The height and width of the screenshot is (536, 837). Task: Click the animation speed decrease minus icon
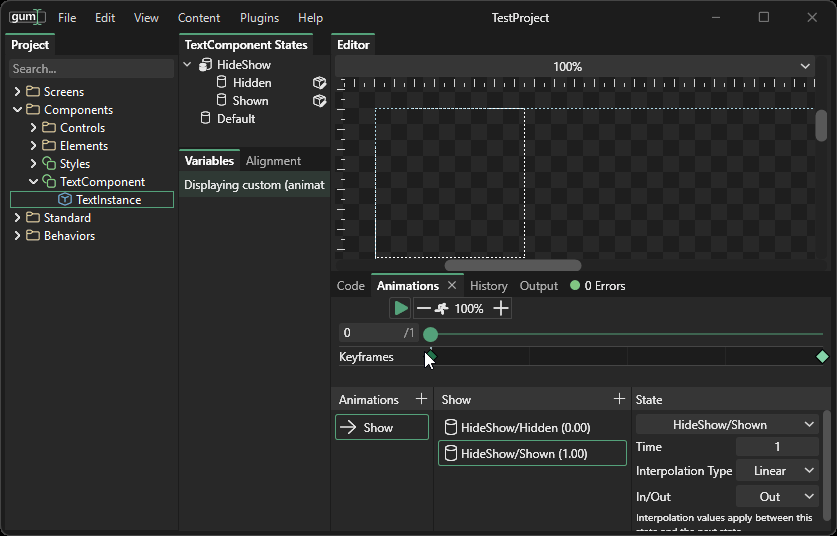424,308
